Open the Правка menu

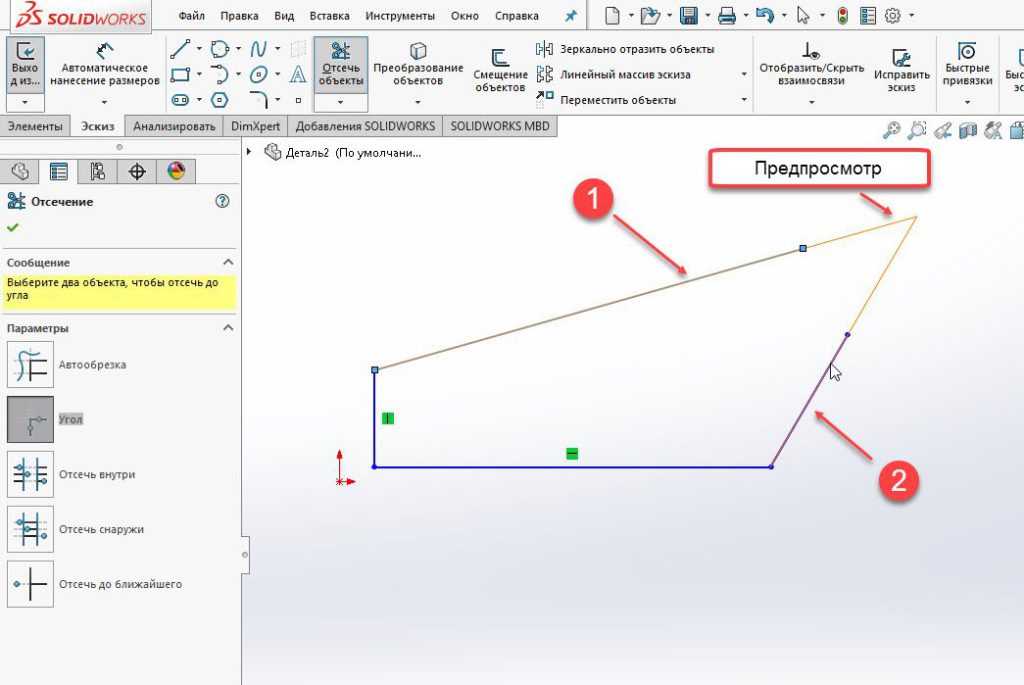tap(239, 16)
